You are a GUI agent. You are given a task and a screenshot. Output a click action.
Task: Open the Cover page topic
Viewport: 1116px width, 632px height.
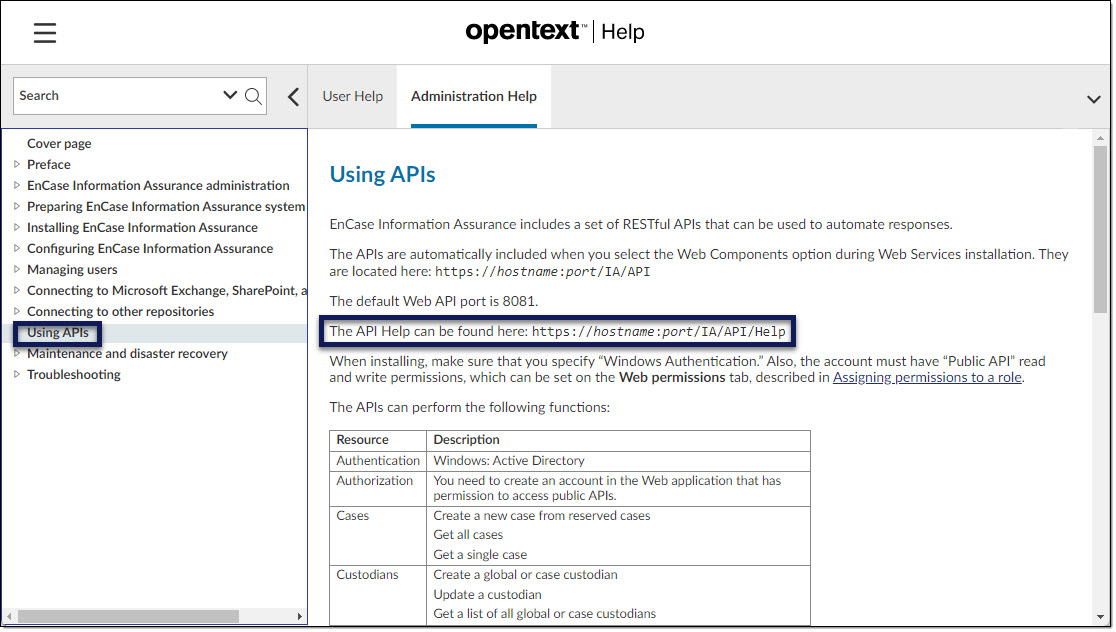[59, 144]
